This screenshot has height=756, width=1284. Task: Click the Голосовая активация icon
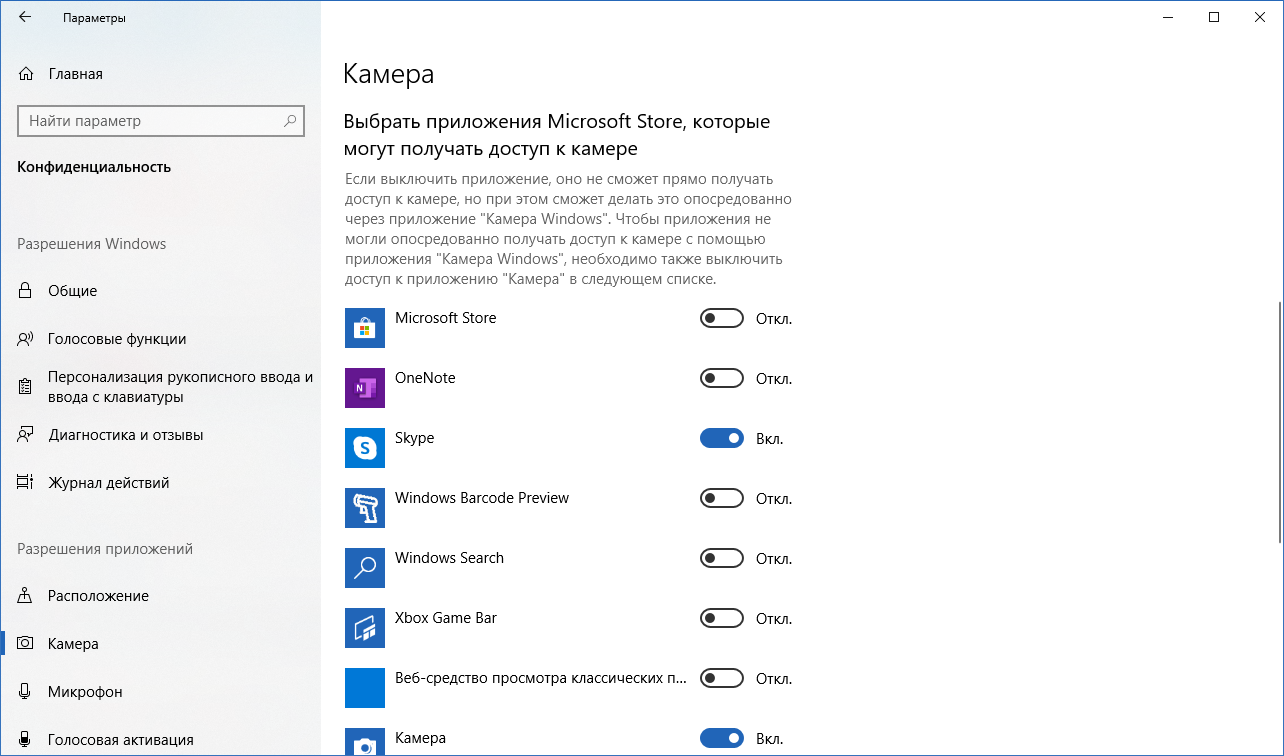pyautogui.click(x=26, y=740)
